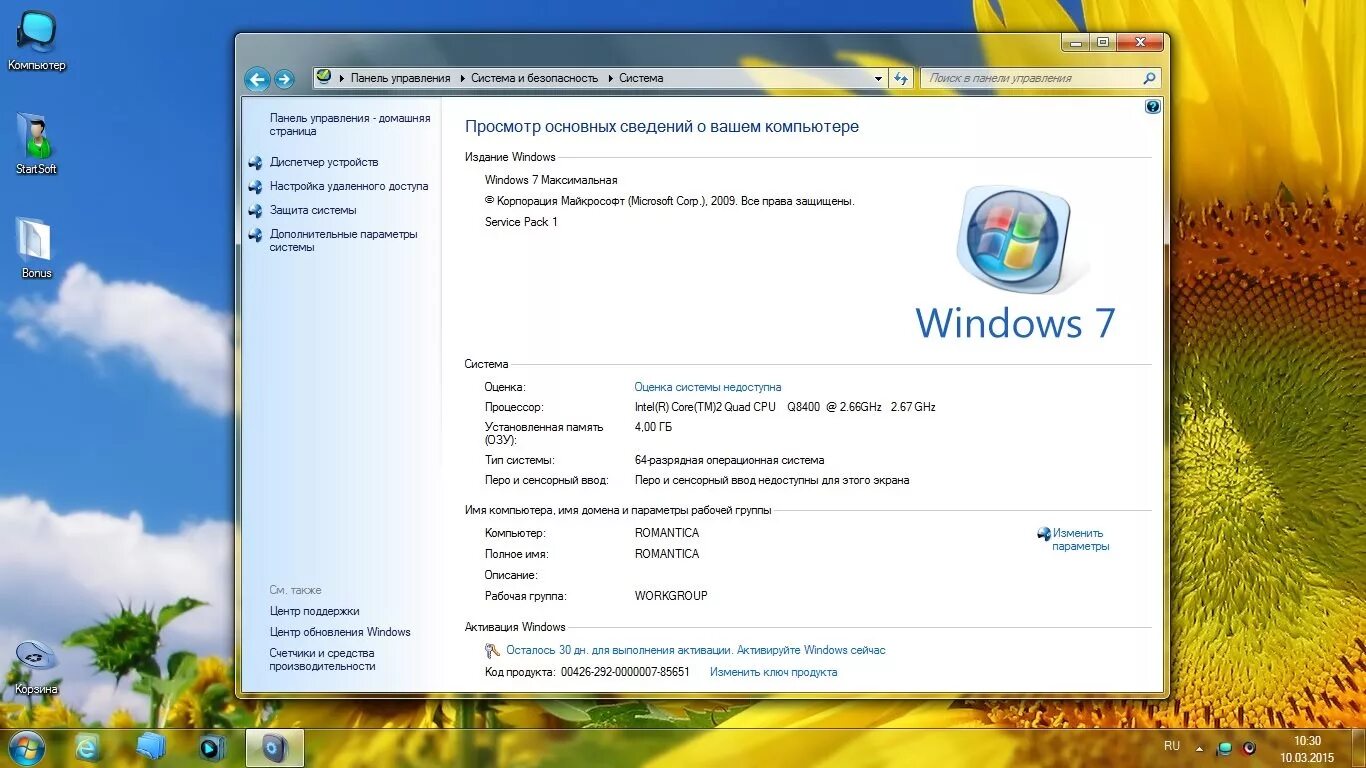Go back with the Back arrow

click(x=257, y=79)
